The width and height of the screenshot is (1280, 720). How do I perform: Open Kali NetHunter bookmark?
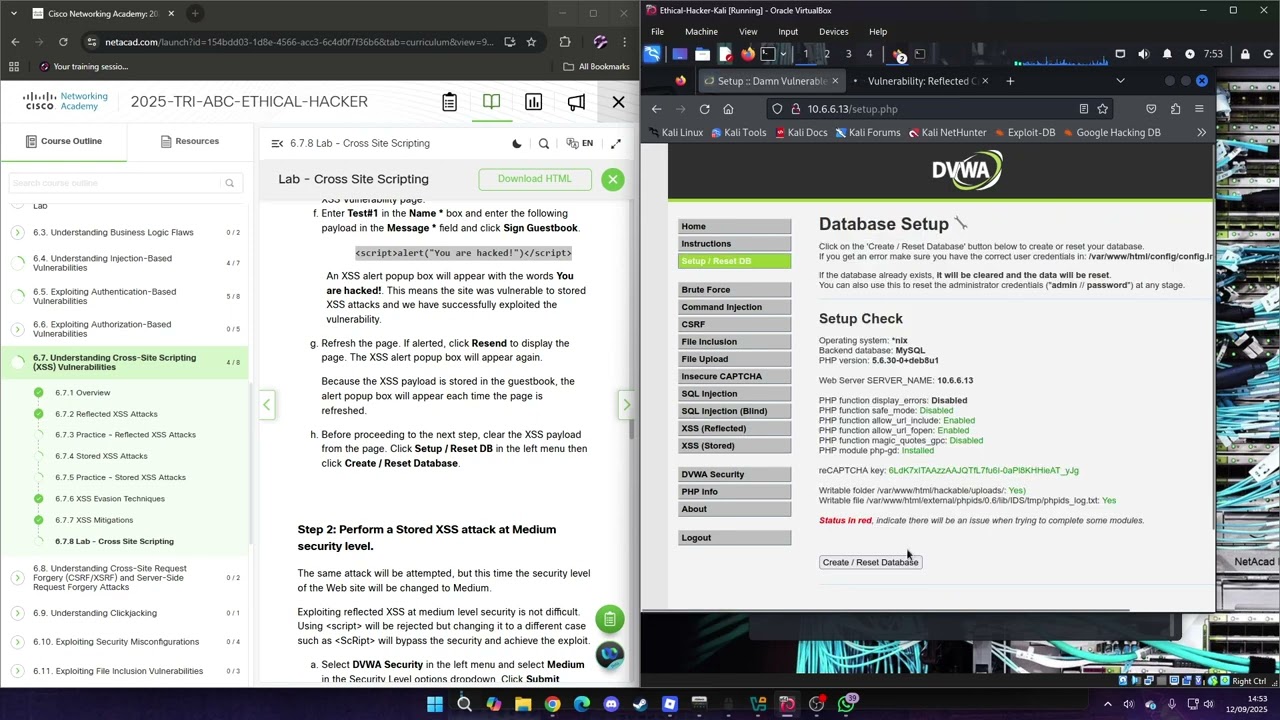click(947, 132)
